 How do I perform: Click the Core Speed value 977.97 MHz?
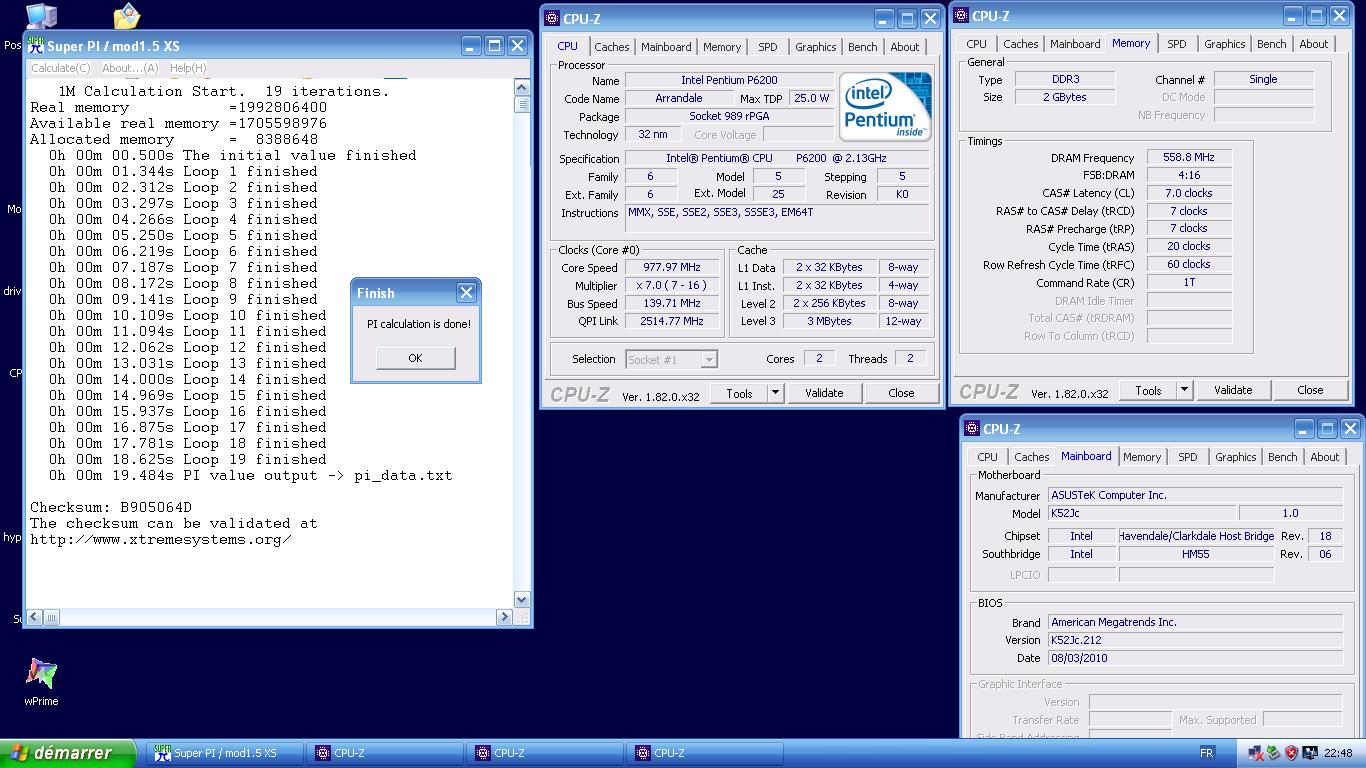671,267
